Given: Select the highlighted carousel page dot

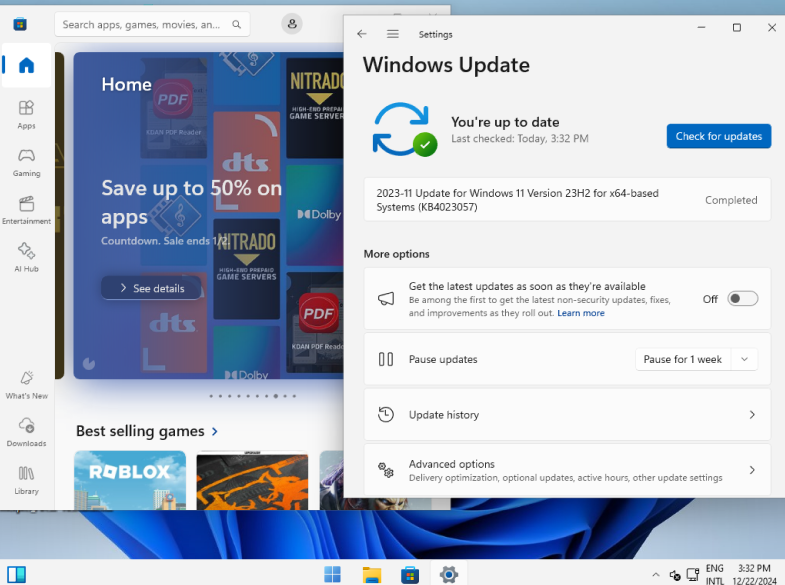Looking at the screenshot, I should (x=275, y=396).
